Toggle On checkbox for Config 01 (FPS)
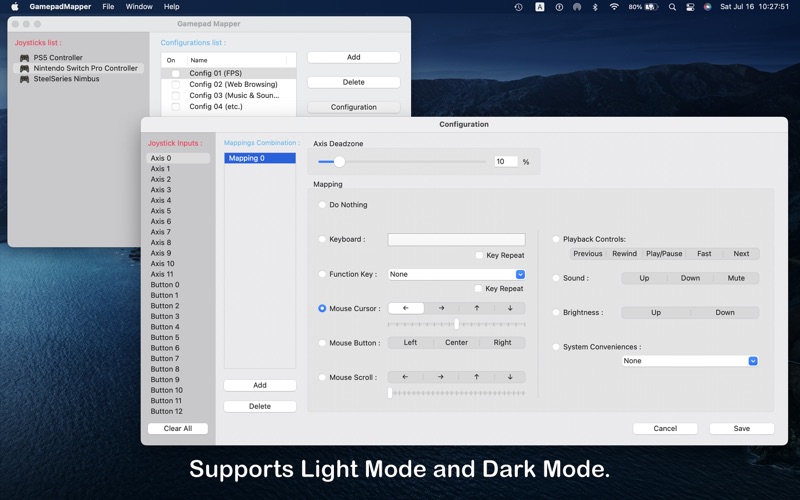 point(176,73)
